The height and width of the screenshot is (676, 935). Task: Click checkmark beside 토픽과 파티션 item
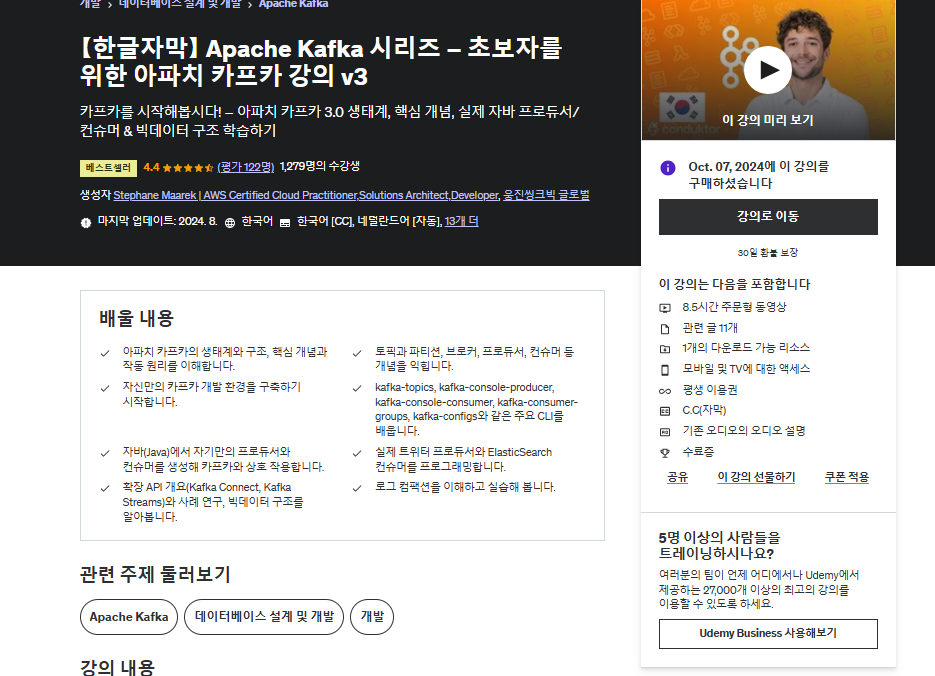coord(357,353)
